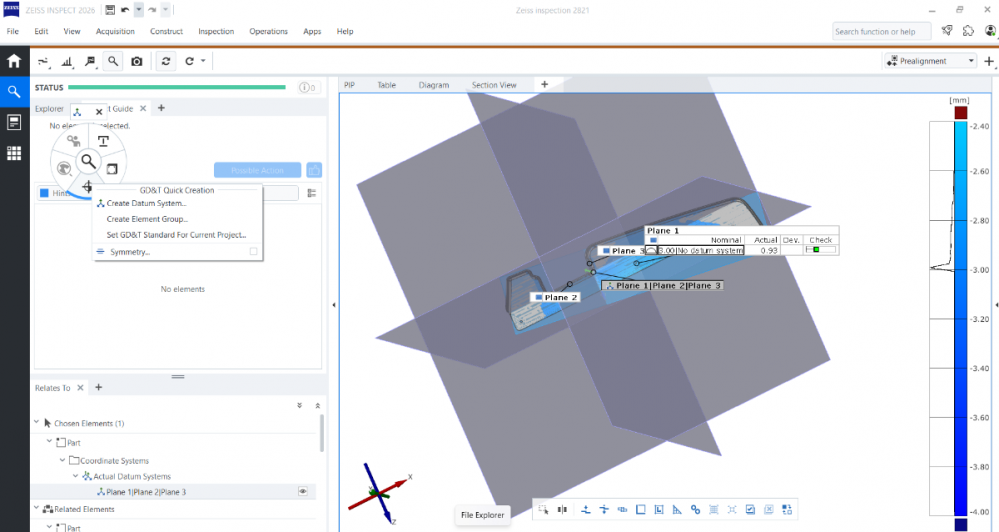Open the grid apps icon in sidebar
This screenshot has height=532, width=999.
coord(14,153)
